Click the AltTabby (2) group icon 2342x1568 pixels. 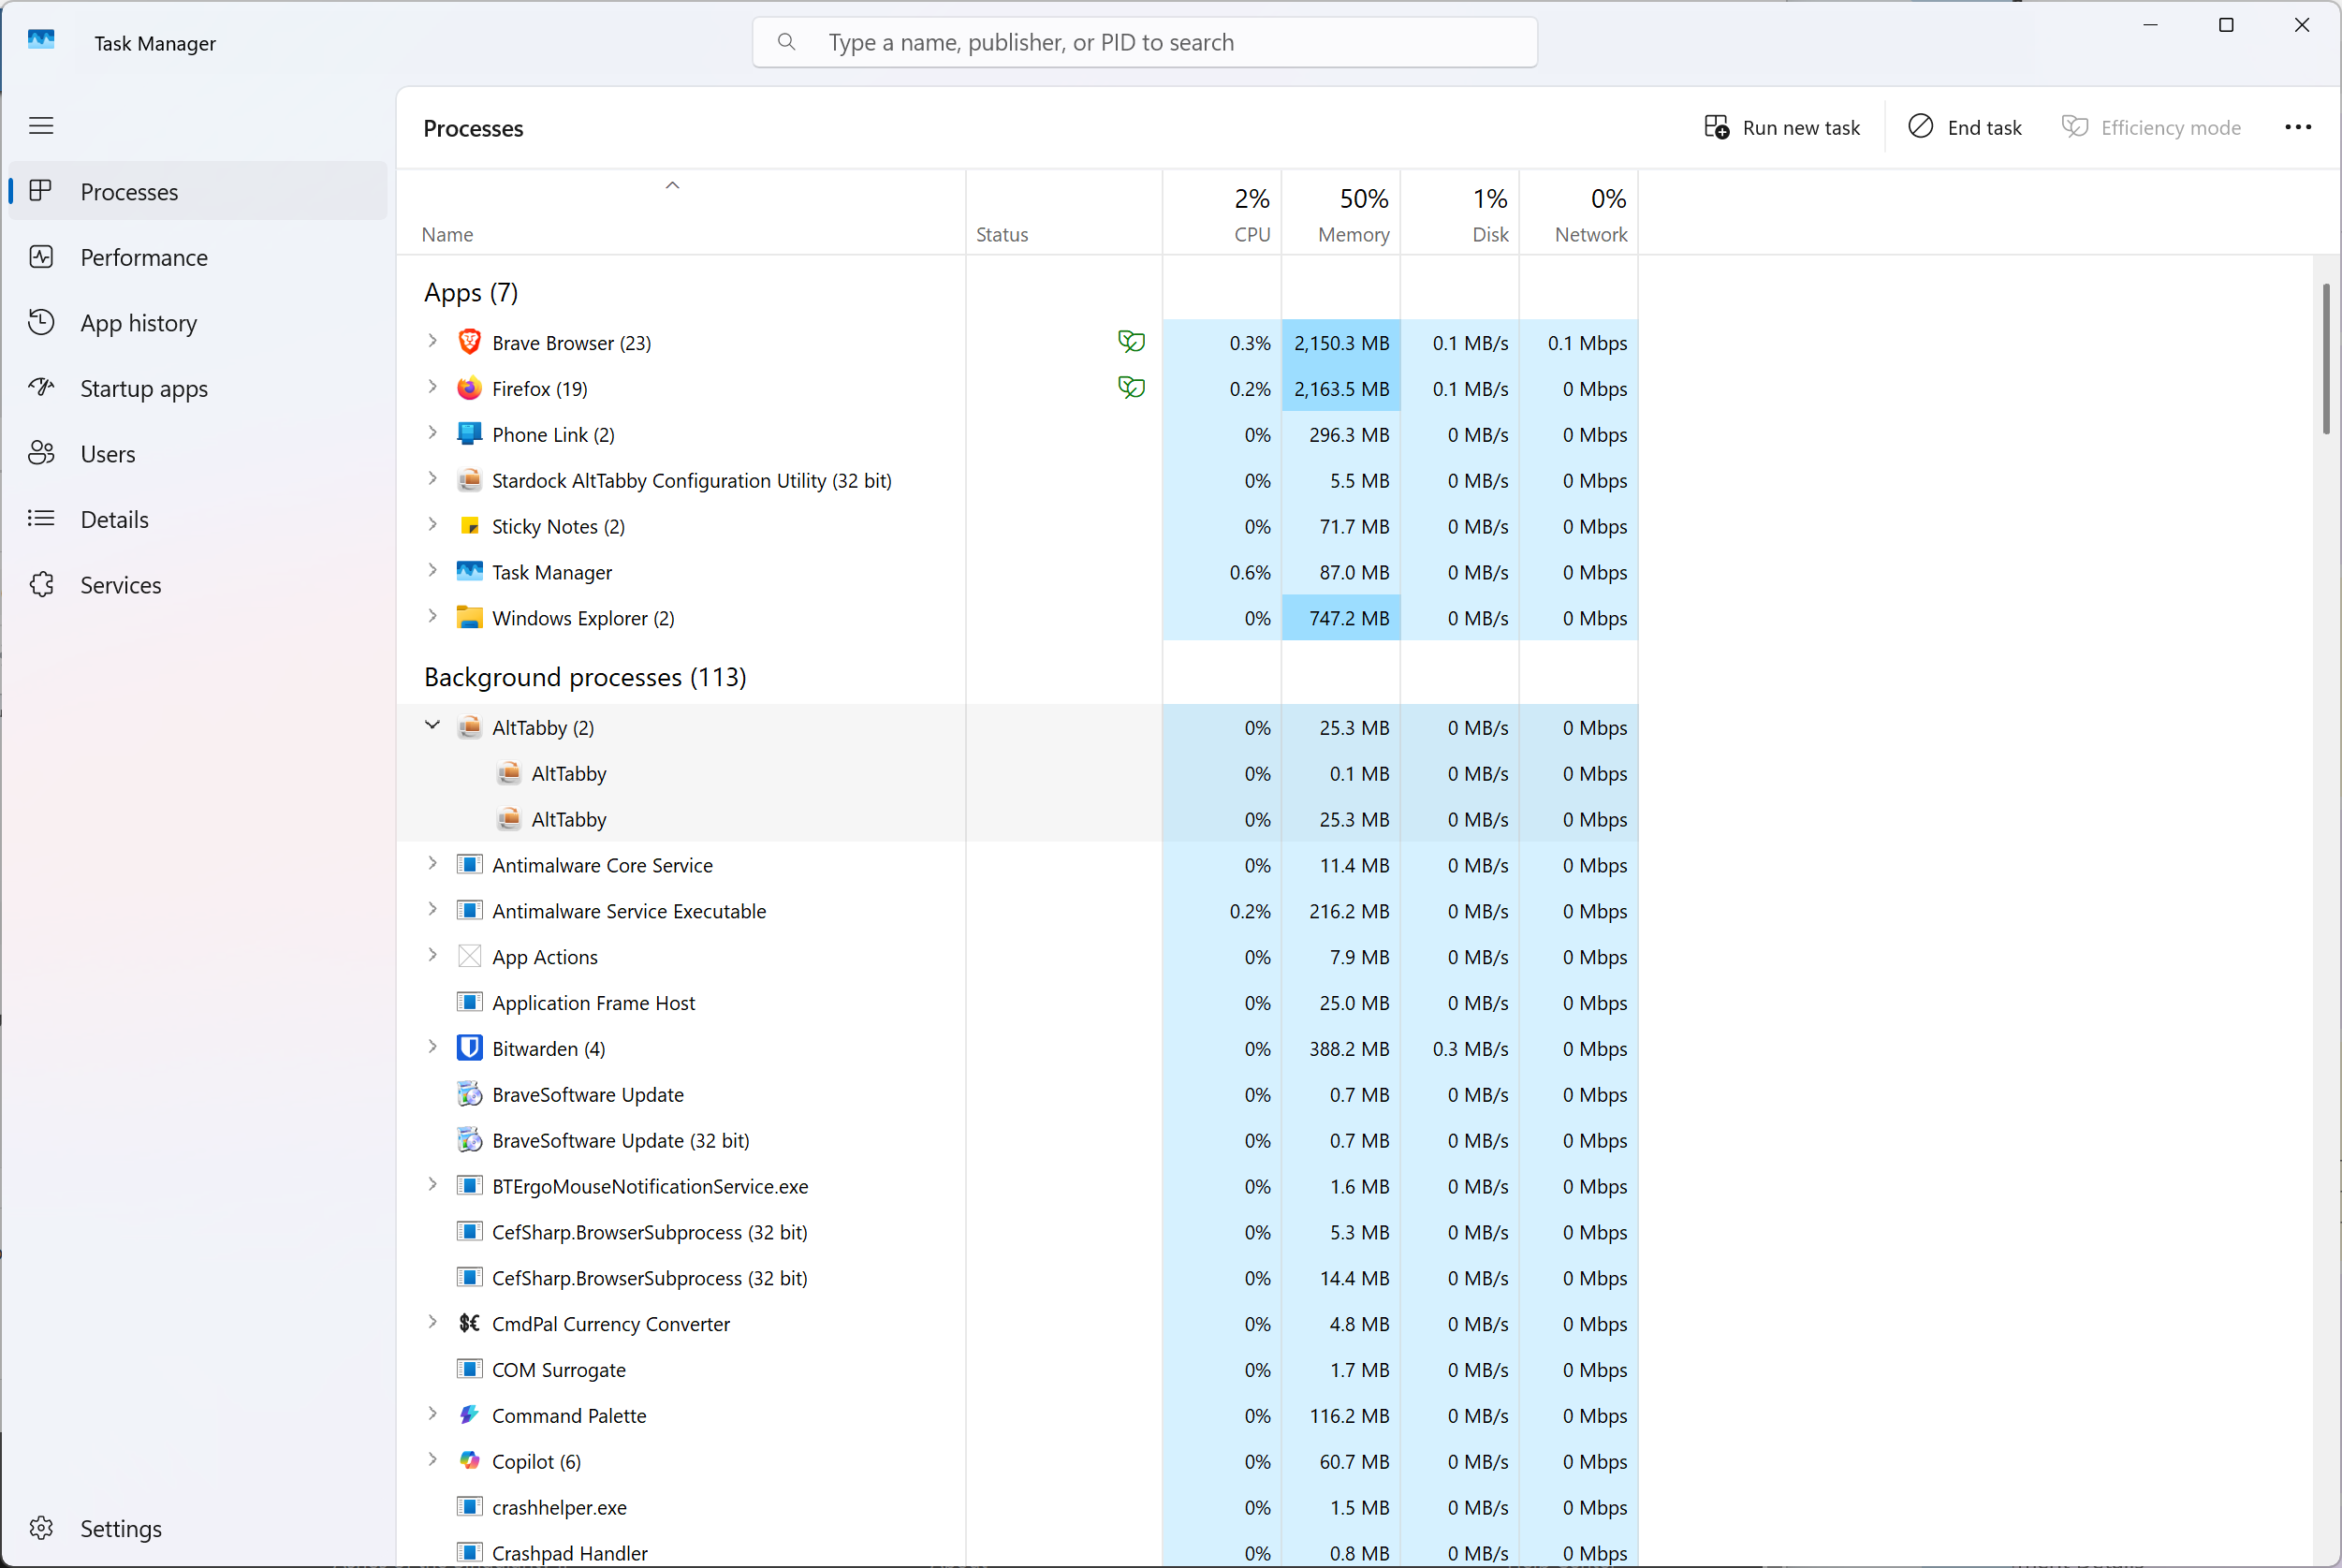tap(469, 727)
